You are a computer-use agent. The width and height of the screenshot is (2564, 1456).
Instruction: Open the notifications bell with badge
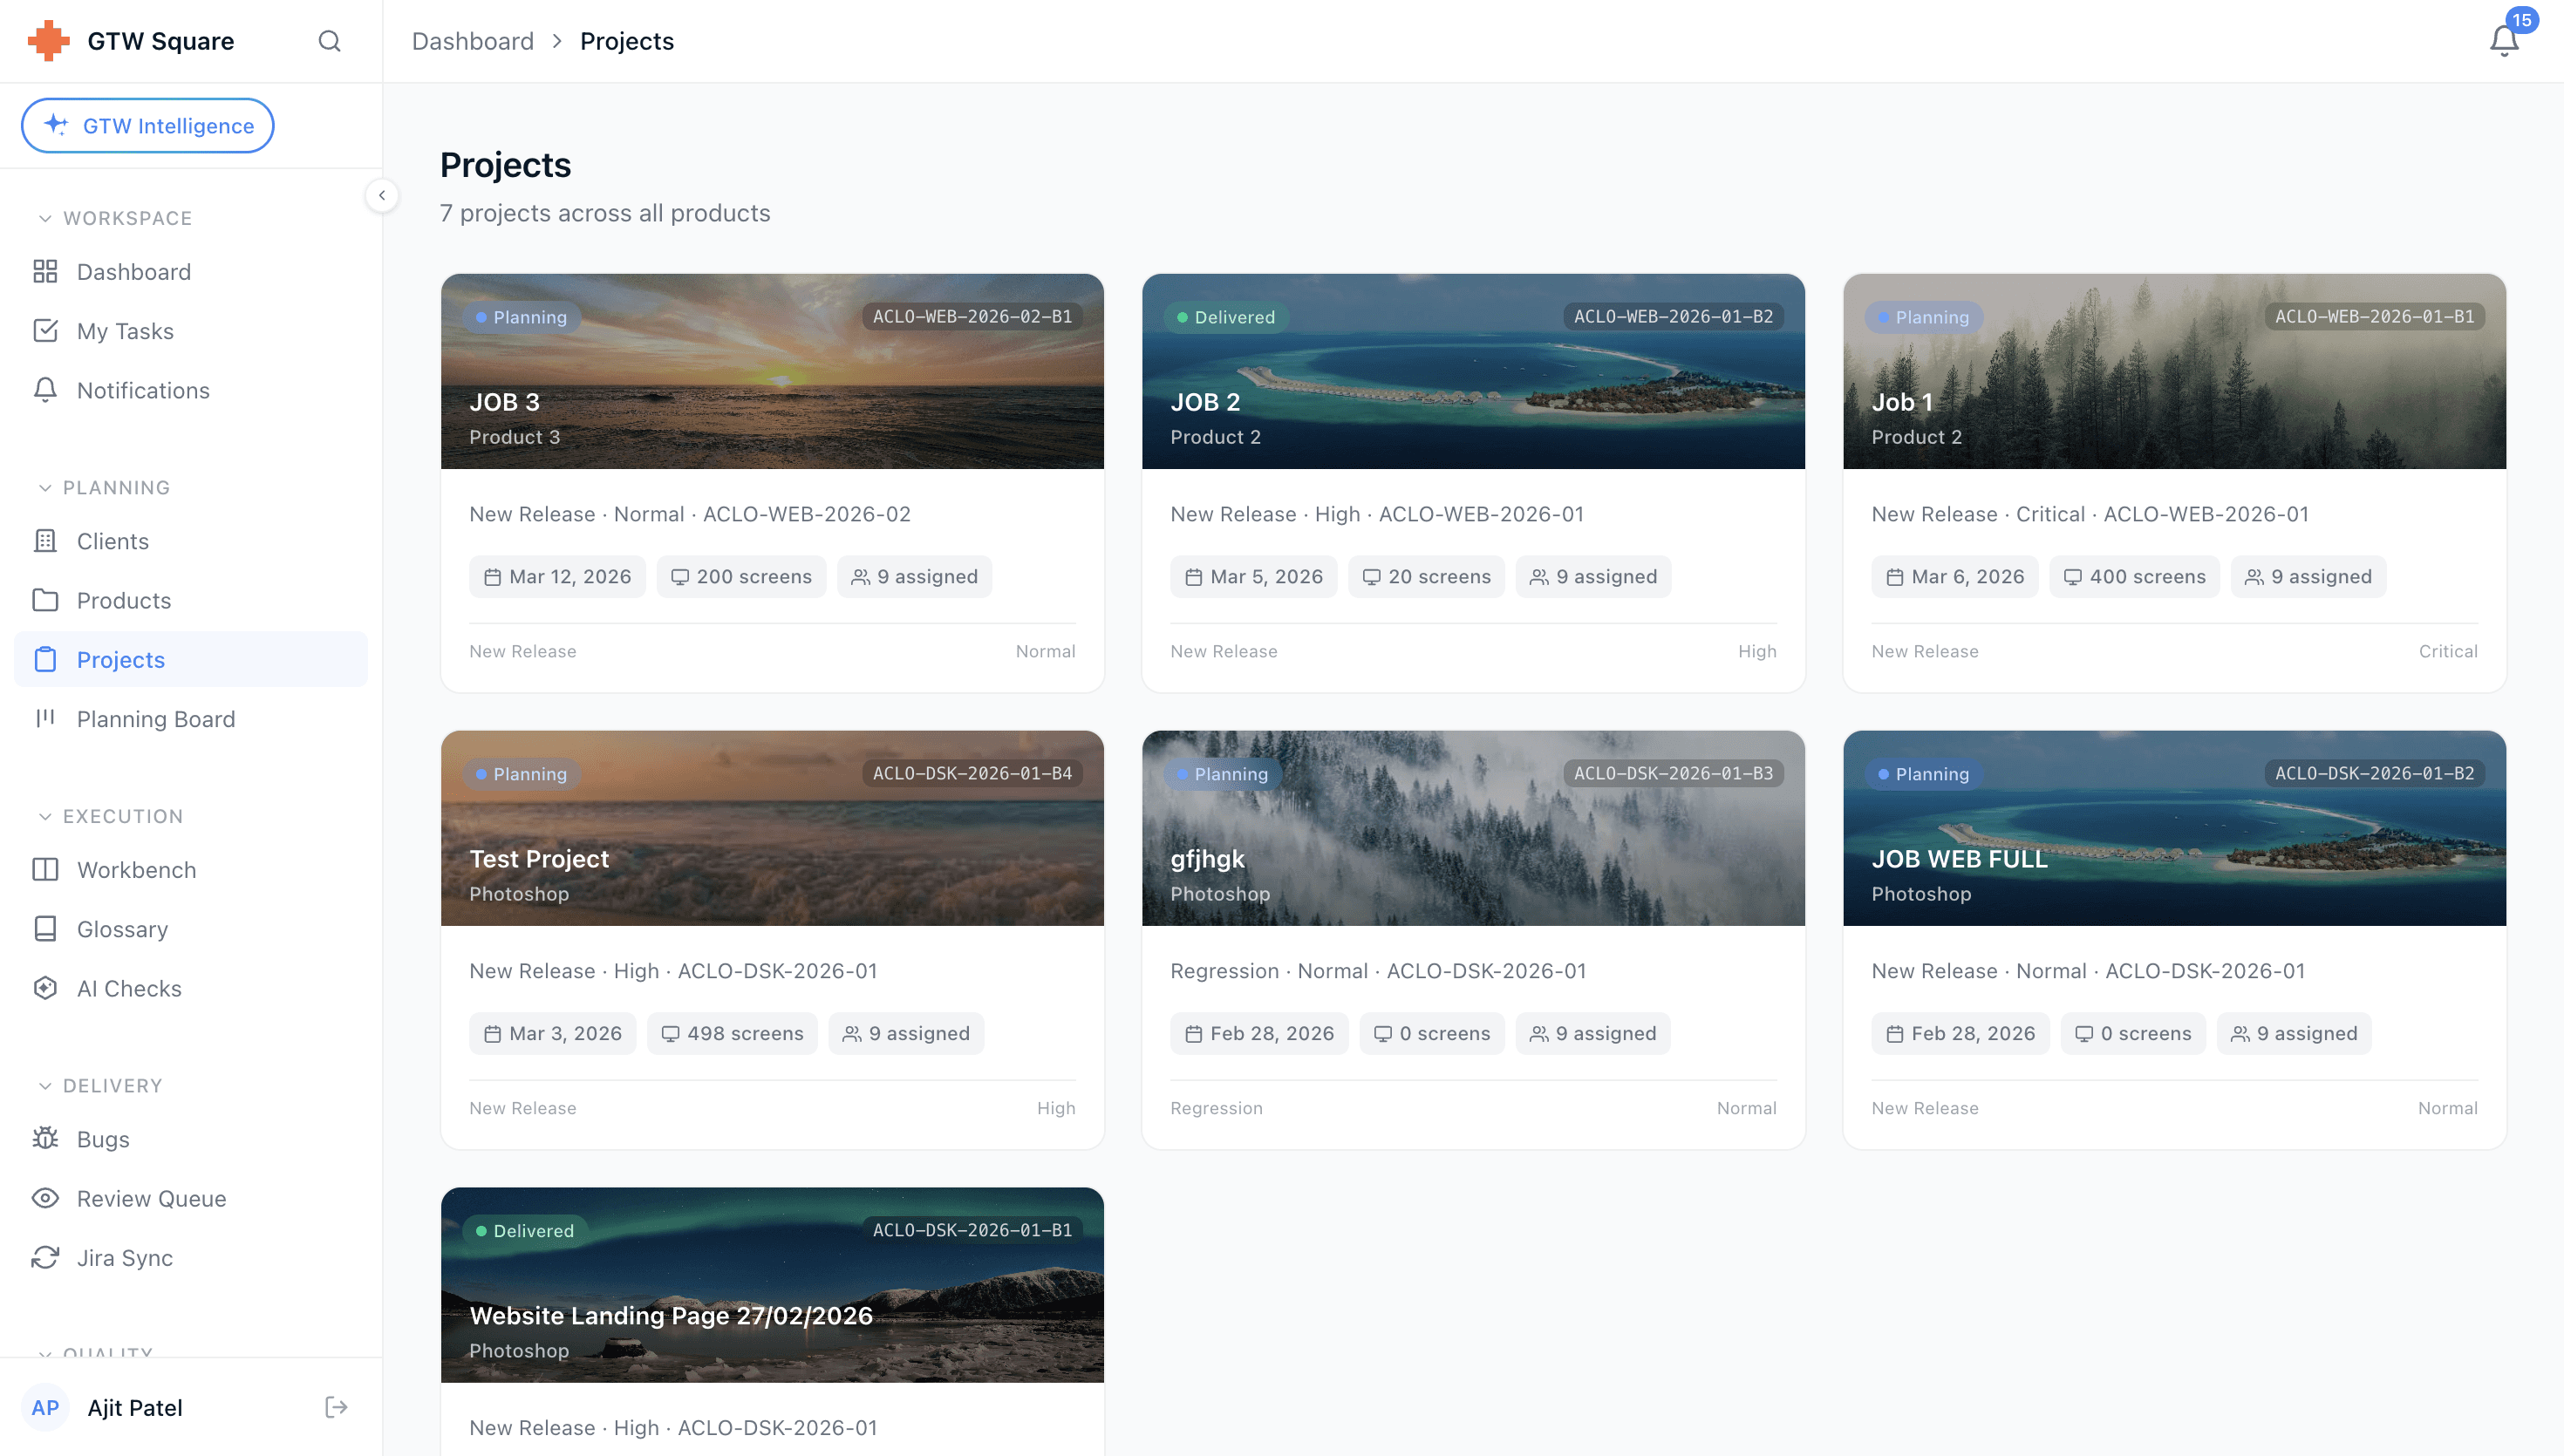coord(2503,40)
